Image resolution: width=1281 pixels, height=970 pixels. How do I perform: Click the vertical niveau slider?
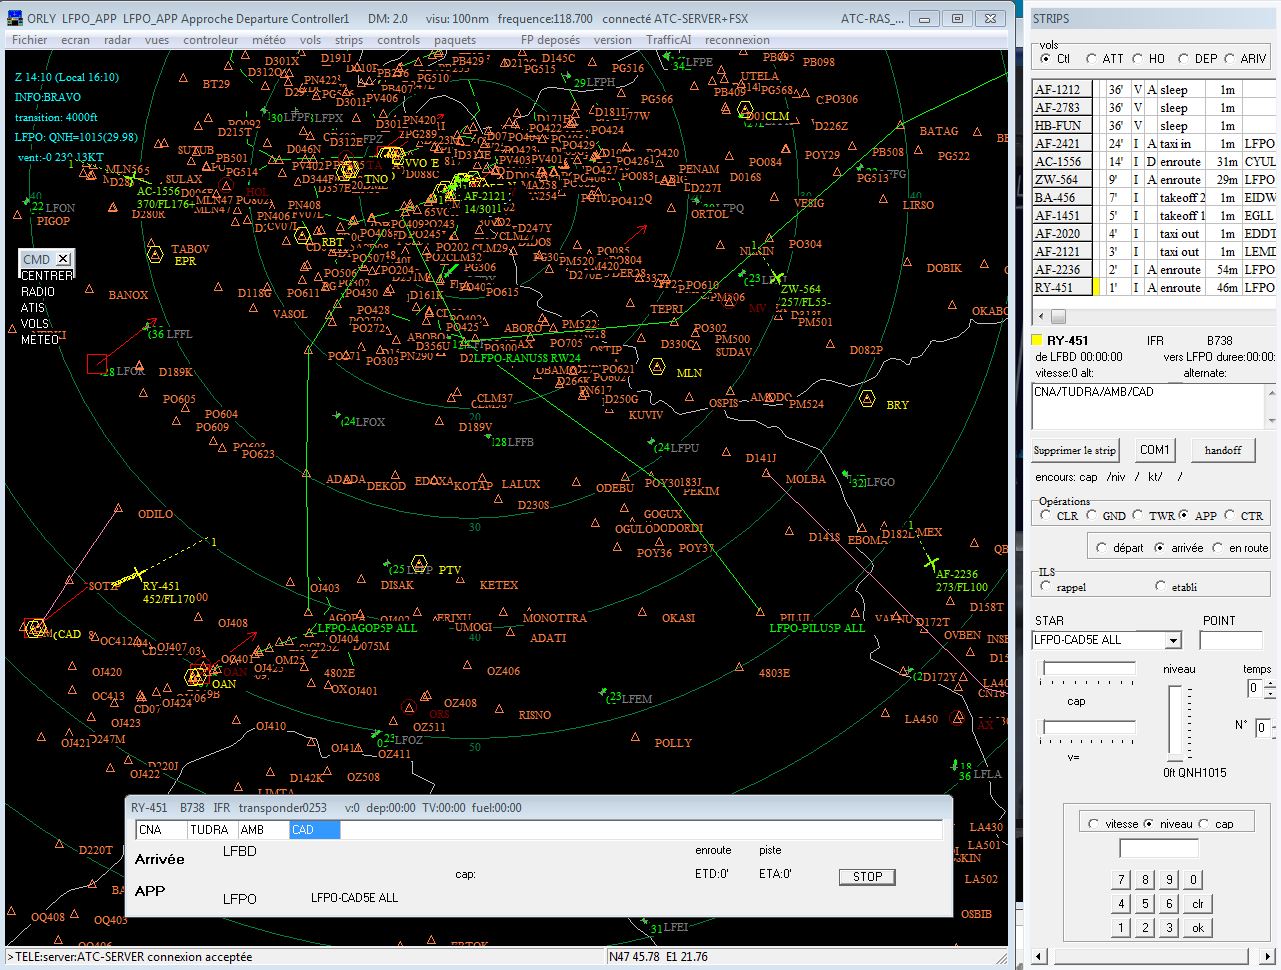pyautogui.click(x=1176, y=723)
